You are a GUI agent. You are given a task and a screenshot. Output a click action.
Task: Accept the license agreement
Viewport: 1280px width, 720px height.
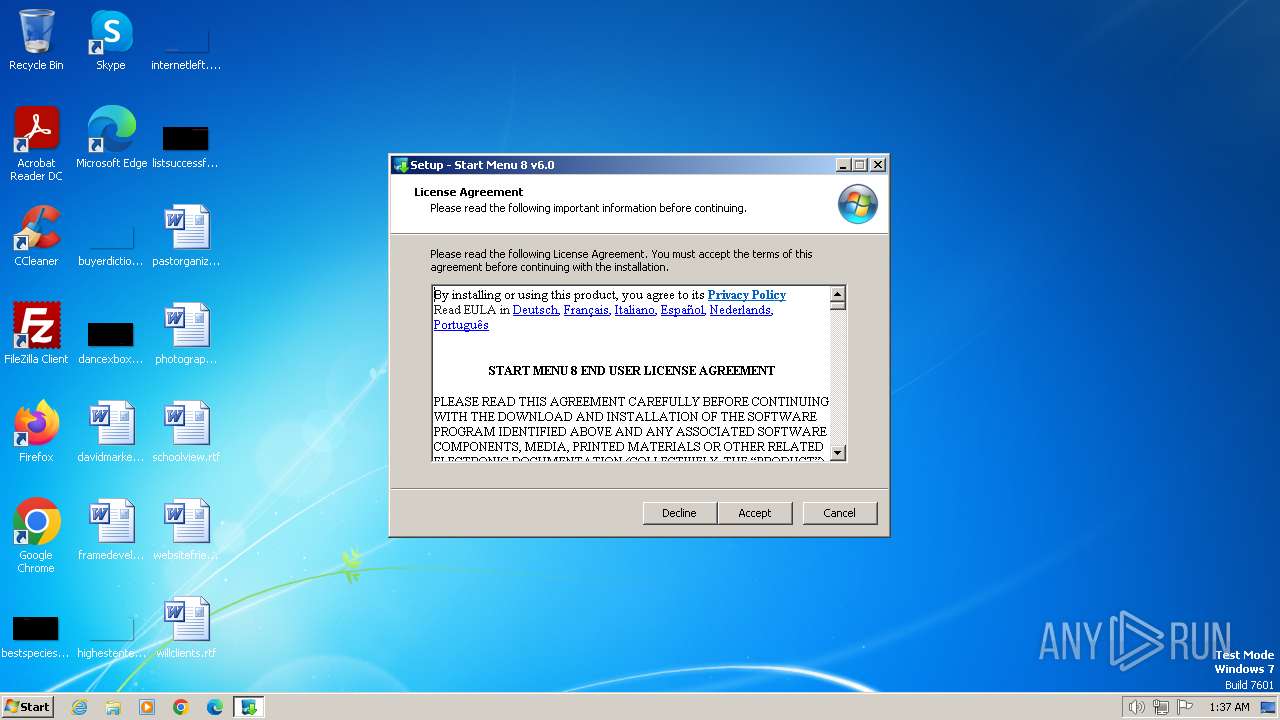click(x=755, y=513)
